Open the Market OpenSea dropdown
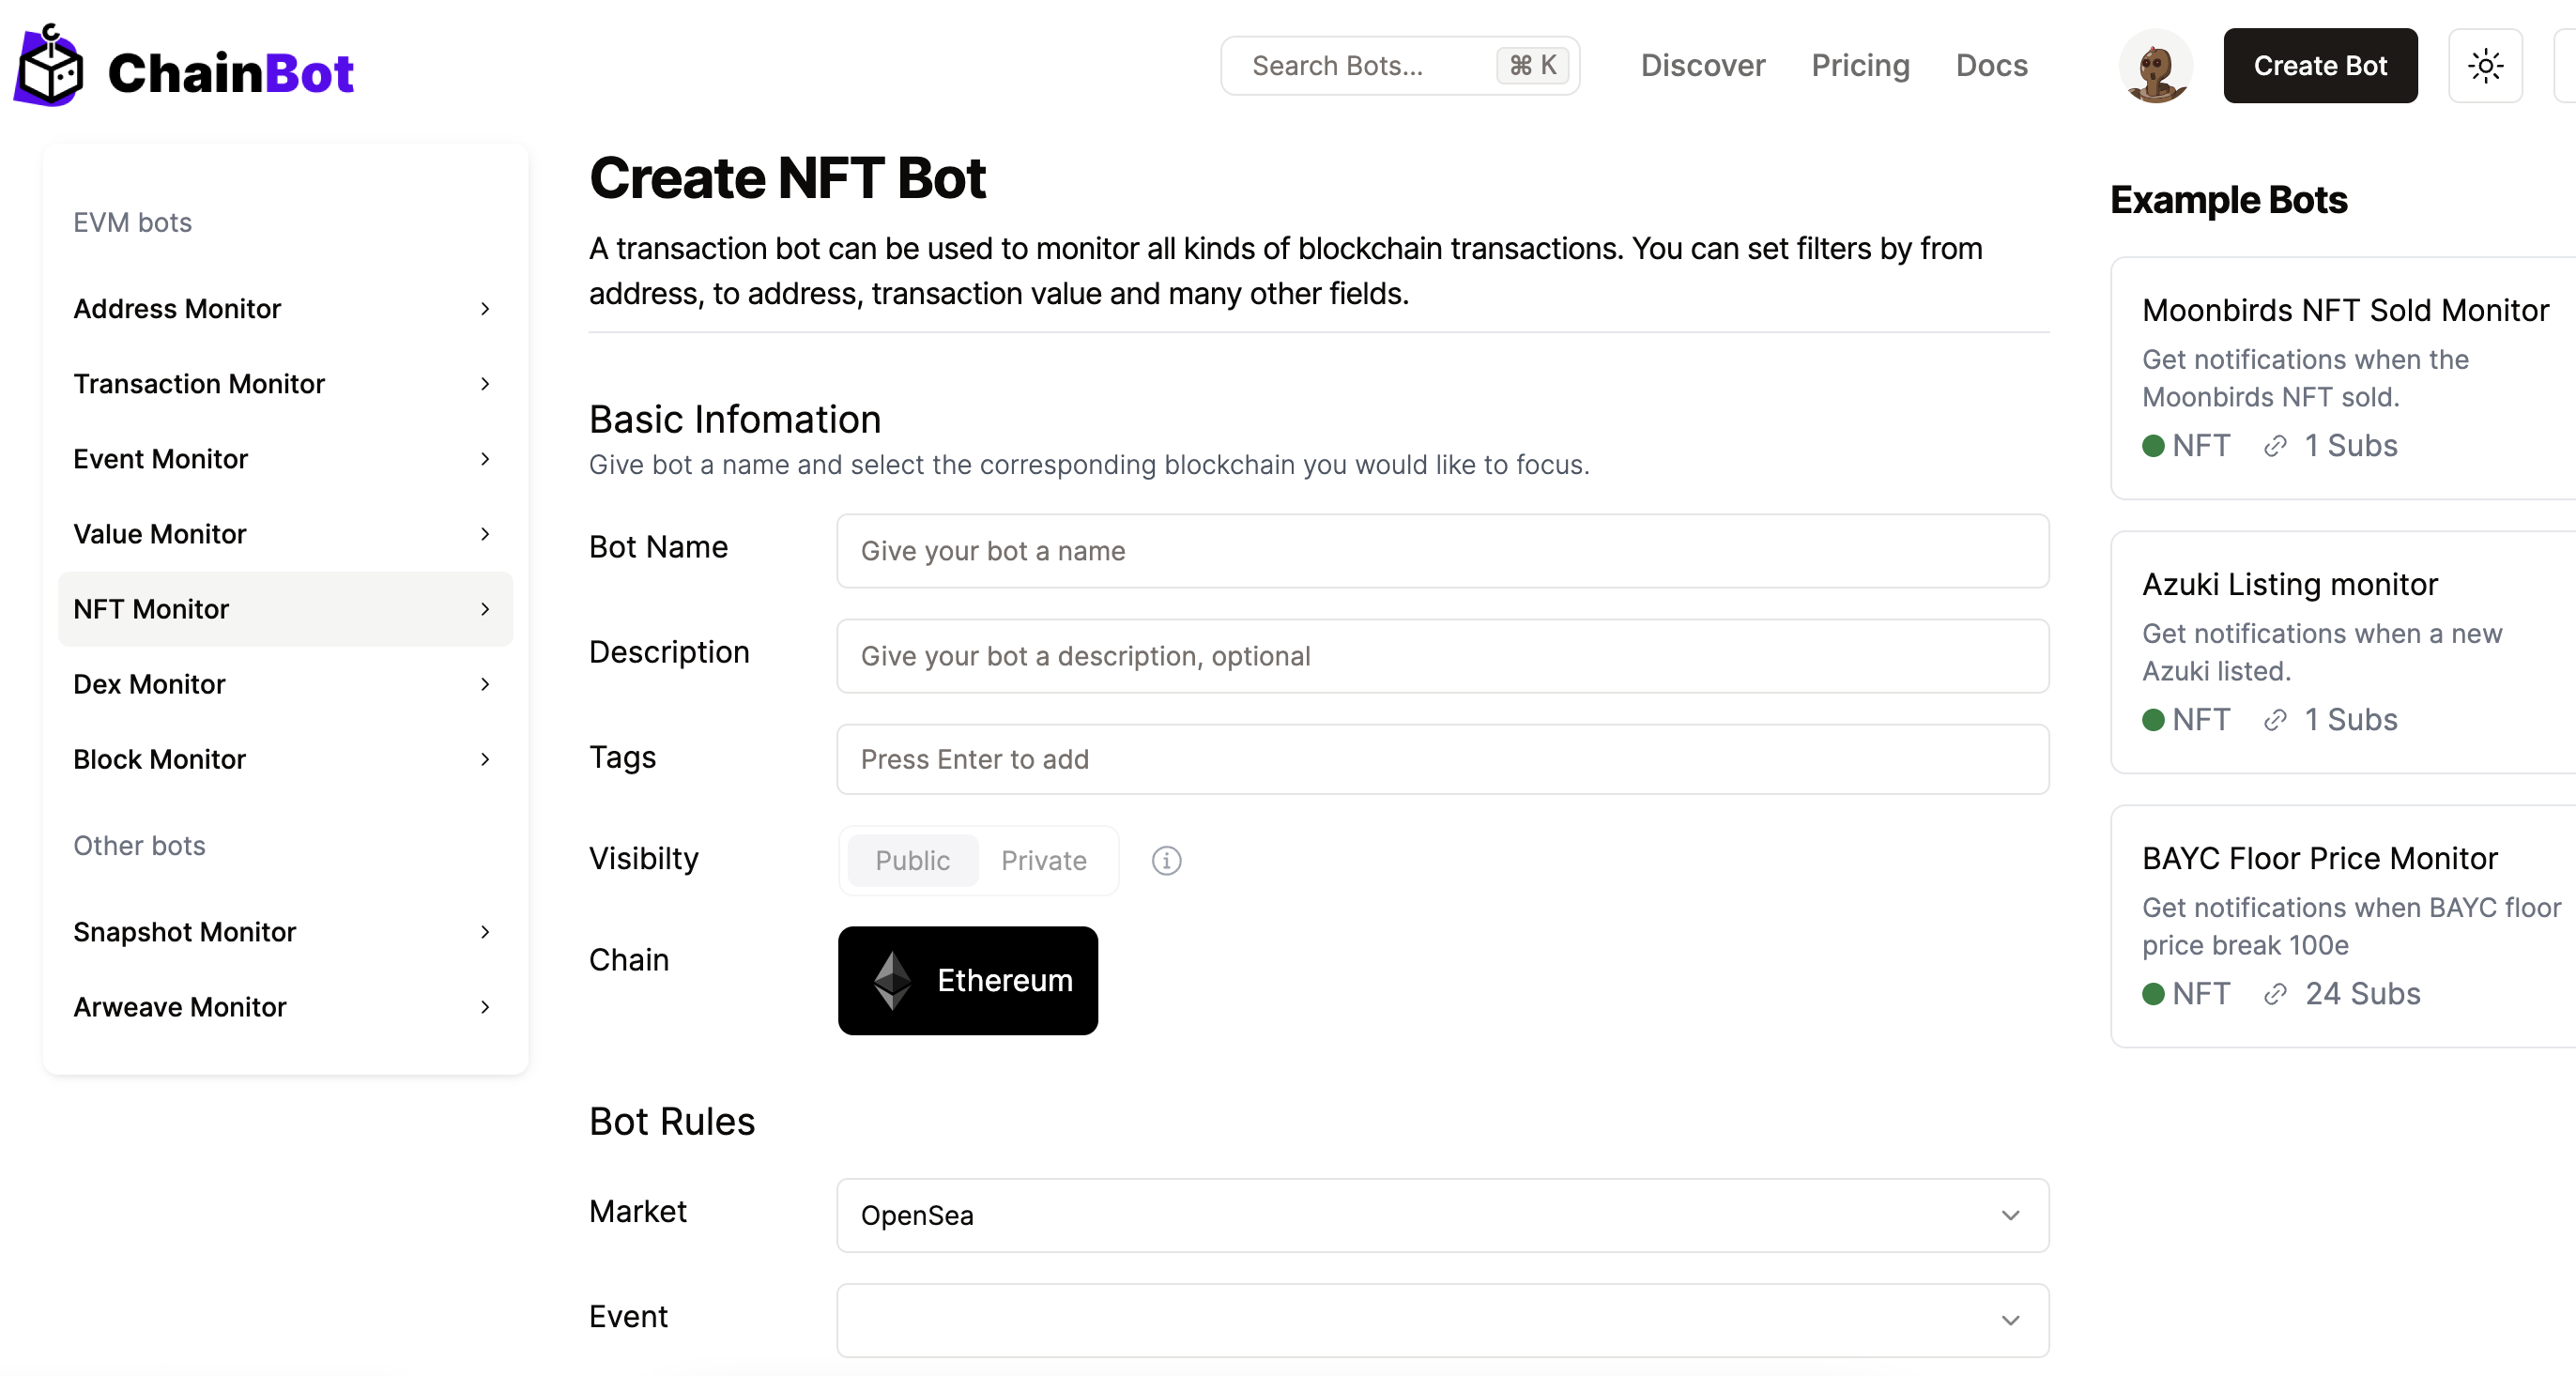Viewport: 2576px width, 1376px height. (1442, 1215)
